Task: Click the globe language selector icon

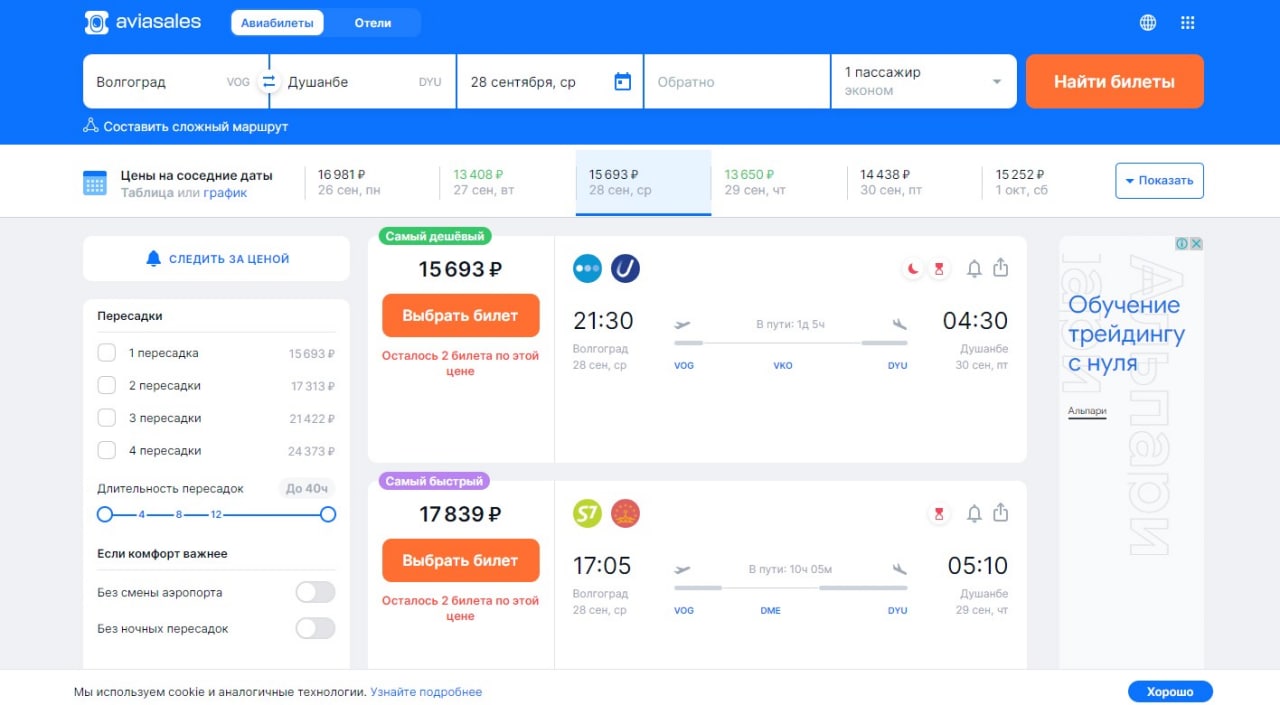Action: pos(1148,23)
